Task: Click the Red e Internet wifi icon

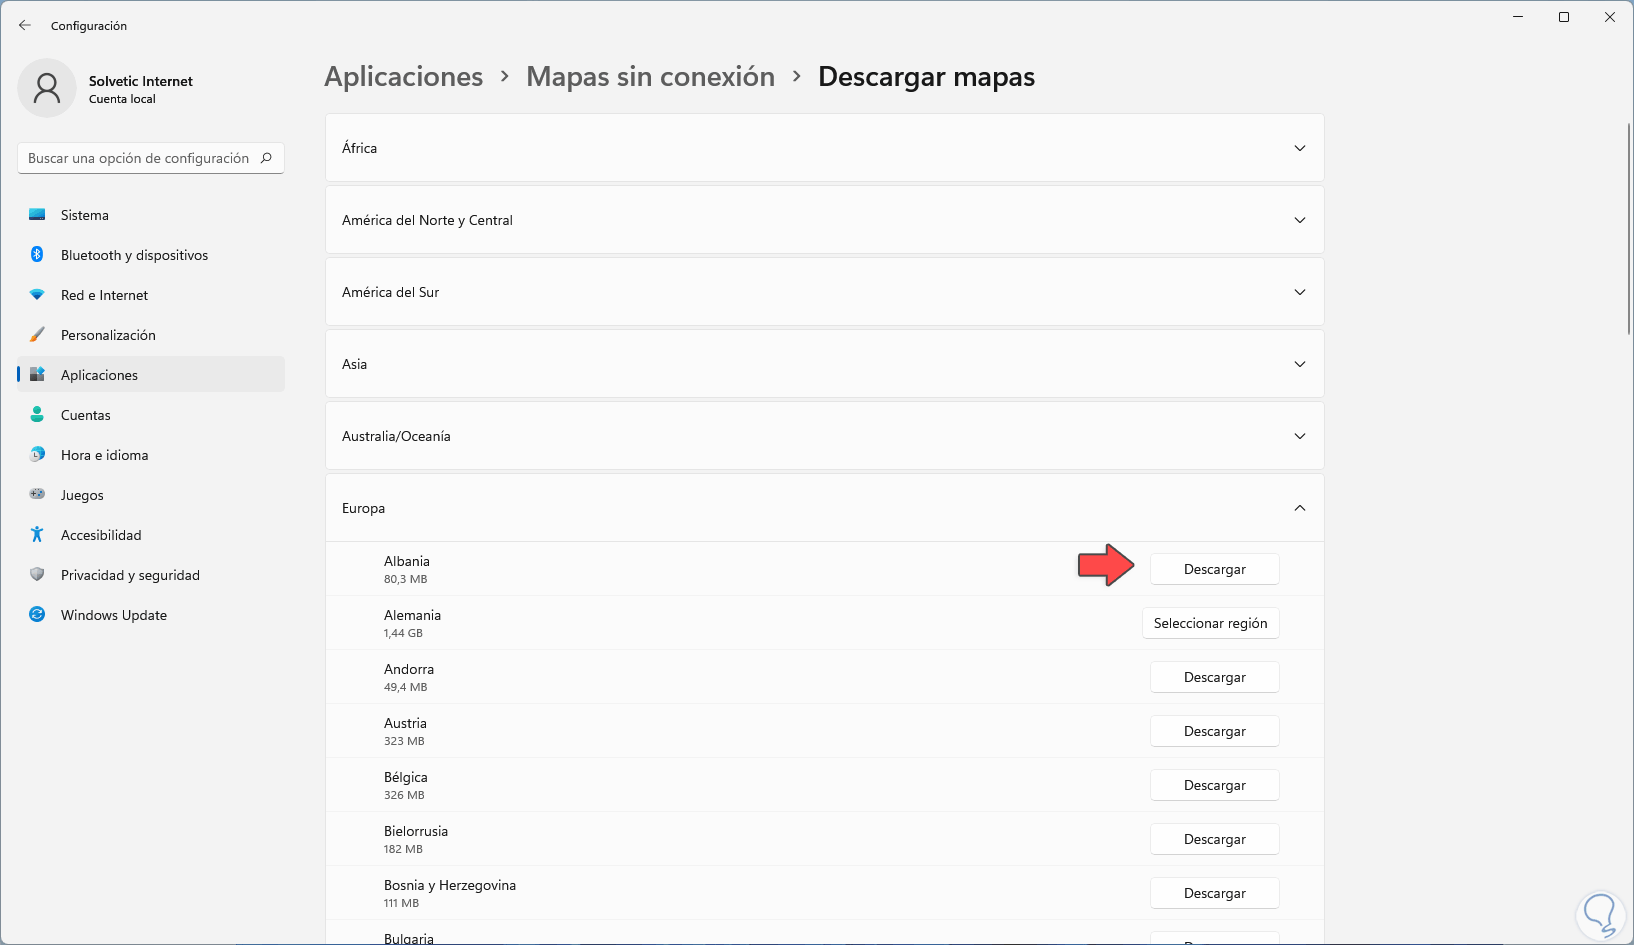Action: coord(37,295)
